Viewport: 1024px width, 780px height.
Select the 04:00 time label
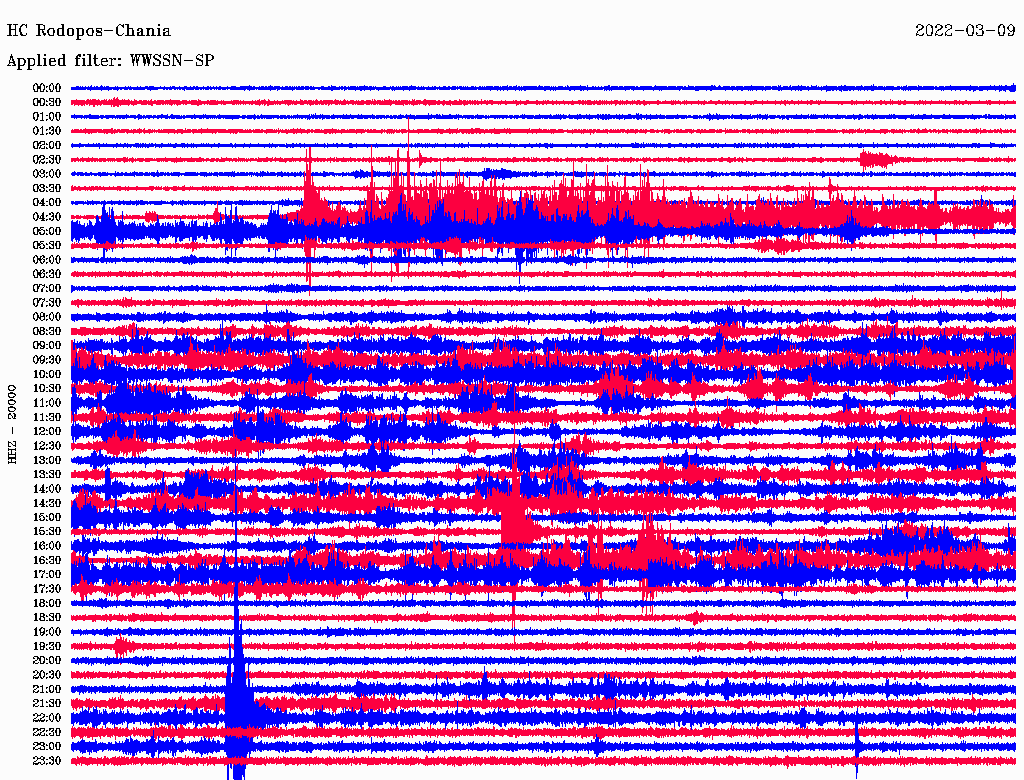pos(47,203)
